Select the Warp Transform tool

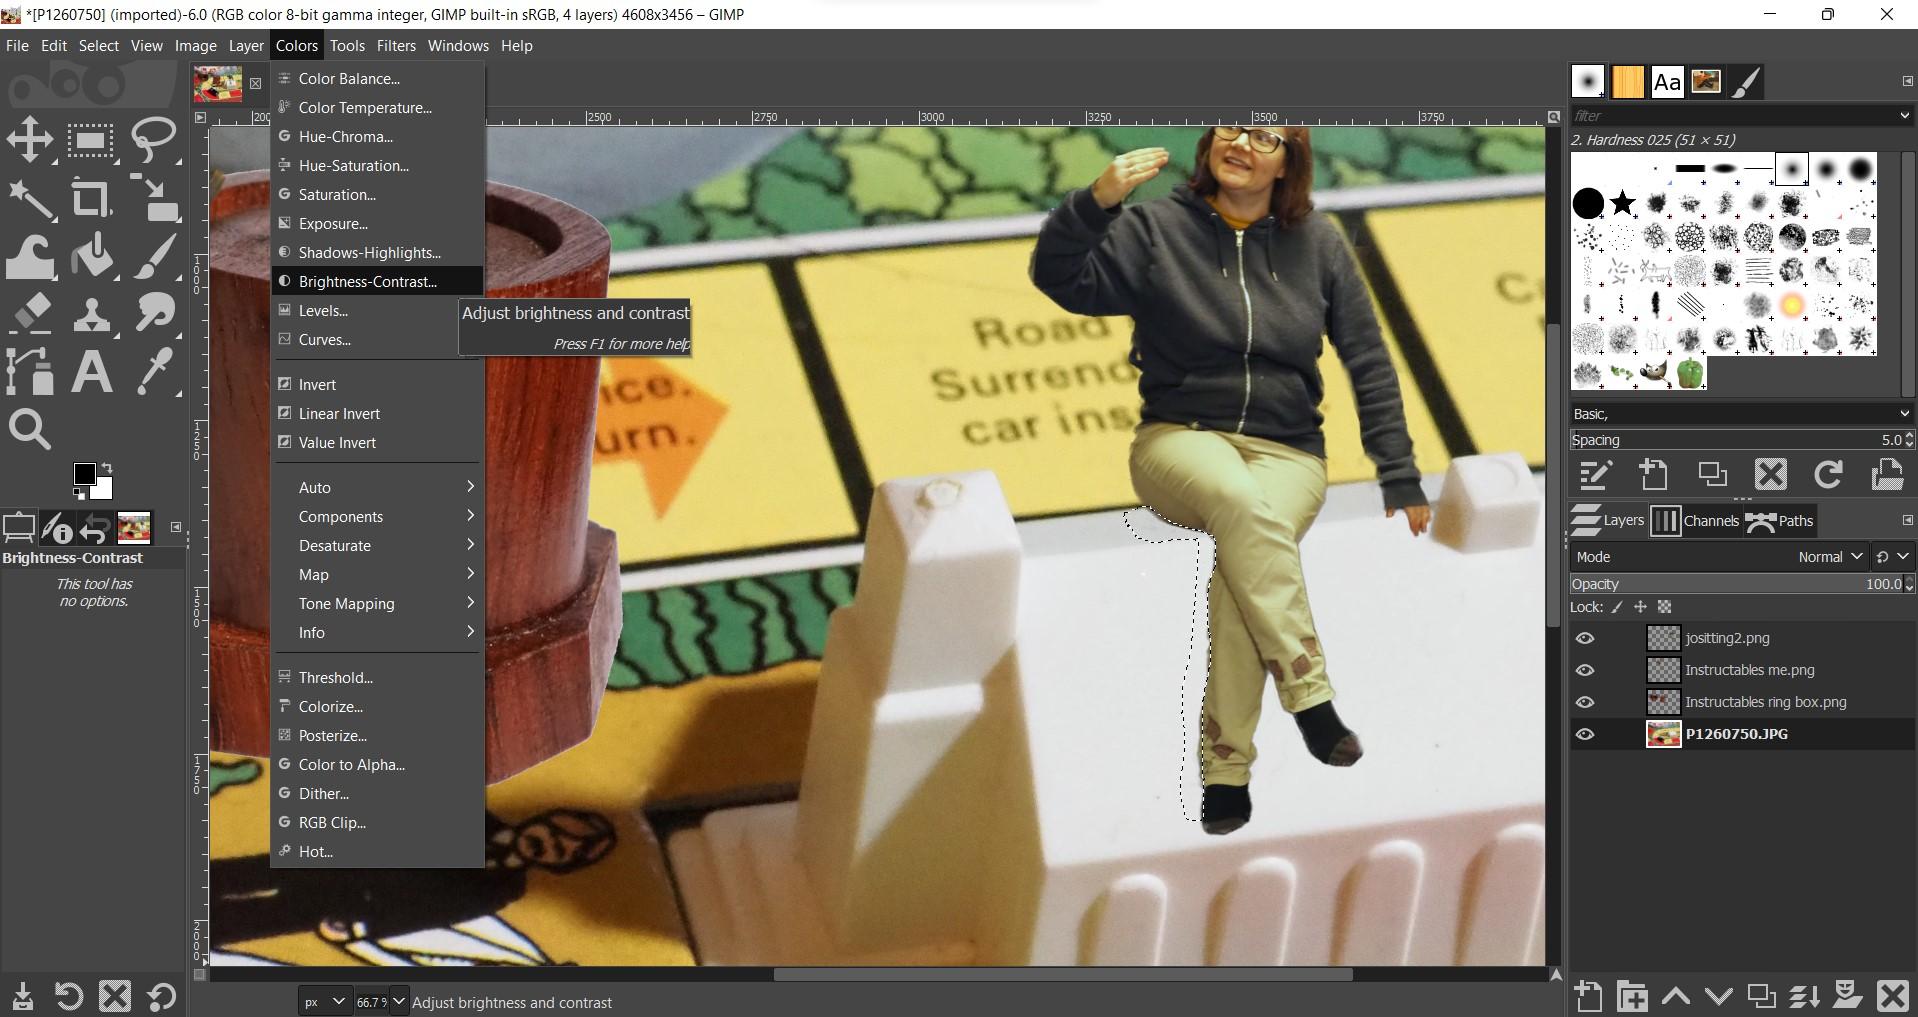(x=30, y=257)
